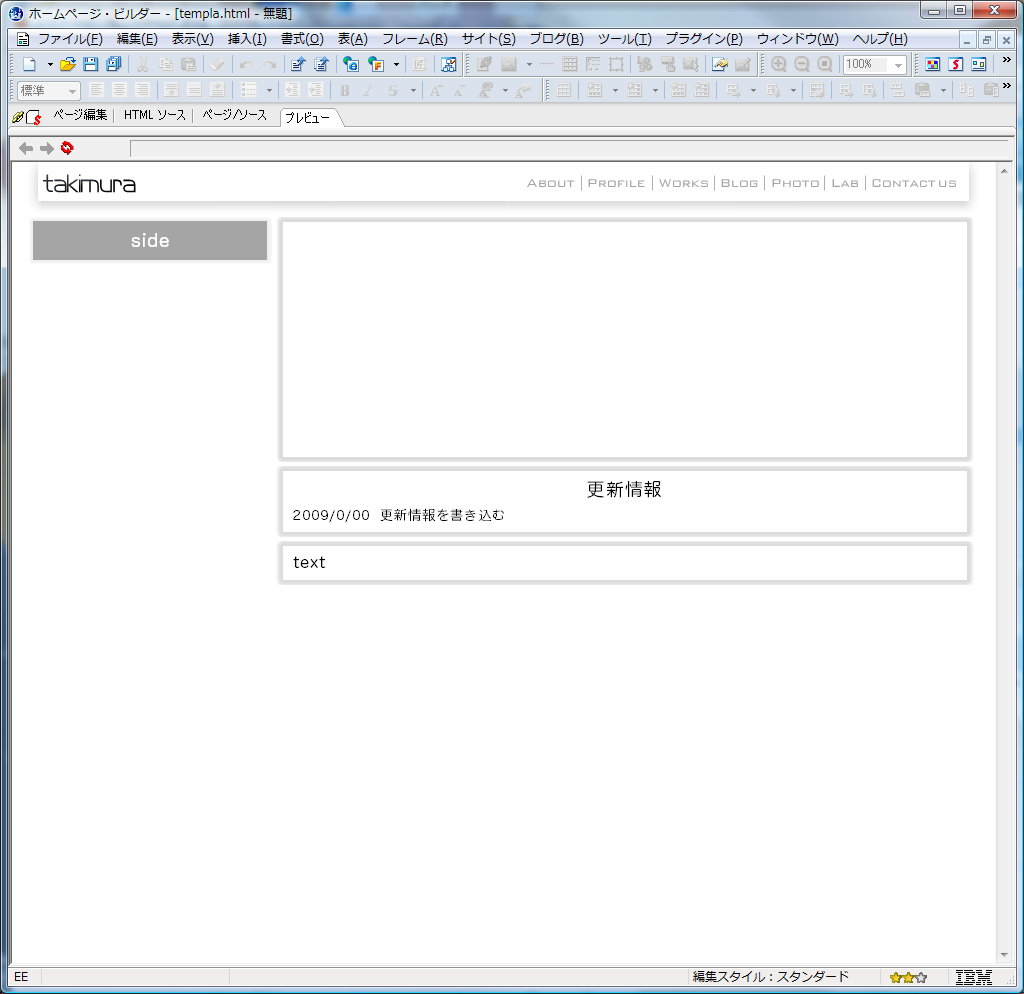
Task: Click the Redo arrow icon
Action: click(x=269, y=64)
